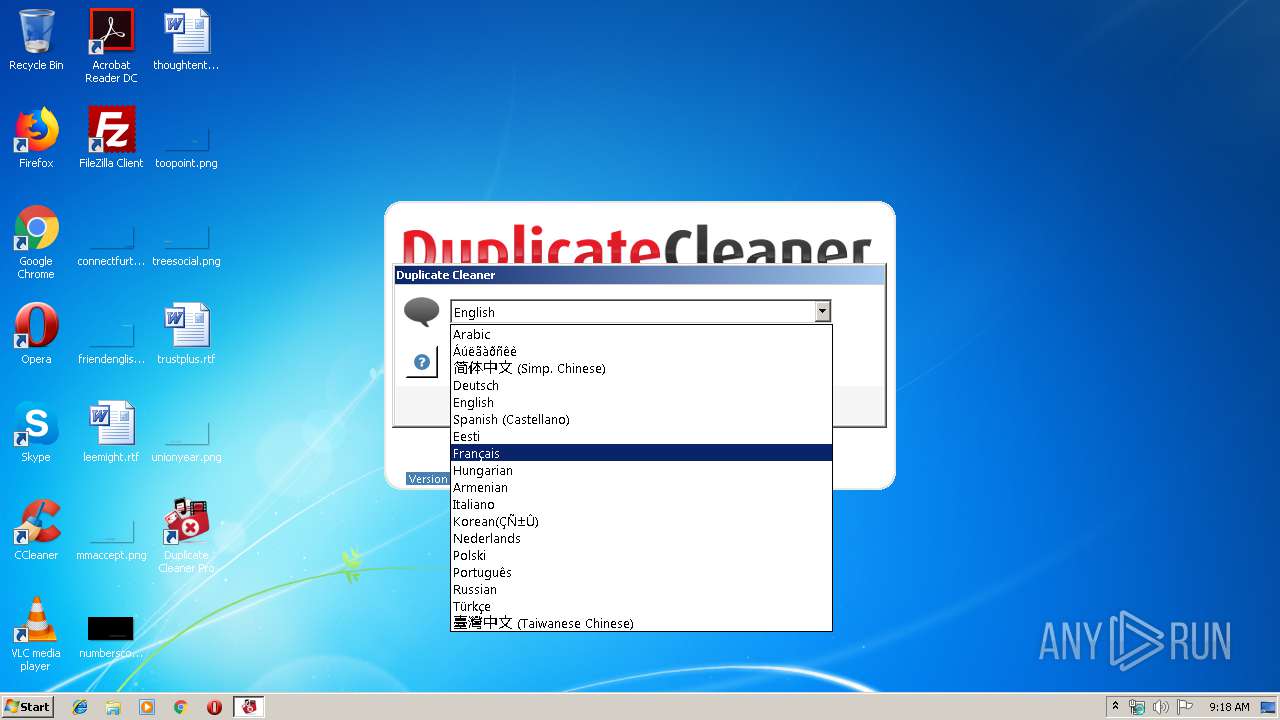Launch Firefox from desktop
The height and width of the screenshot is (720, 1280).
[x=36, y=138]
